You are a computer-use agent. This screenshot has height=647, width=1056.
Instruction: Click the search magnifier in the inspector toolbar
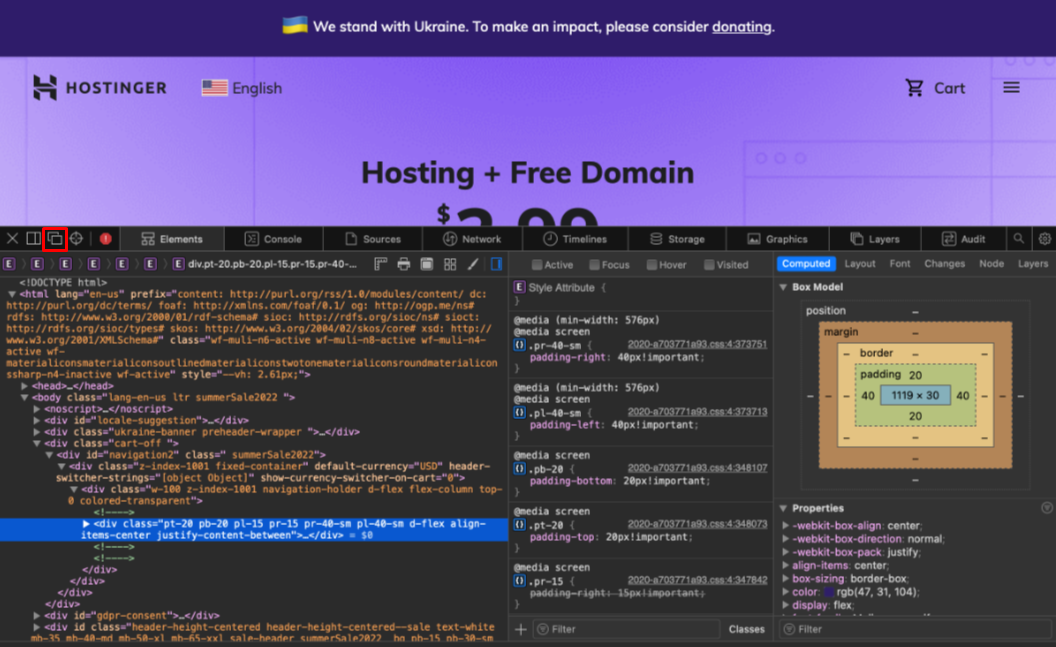point(1018,238)
